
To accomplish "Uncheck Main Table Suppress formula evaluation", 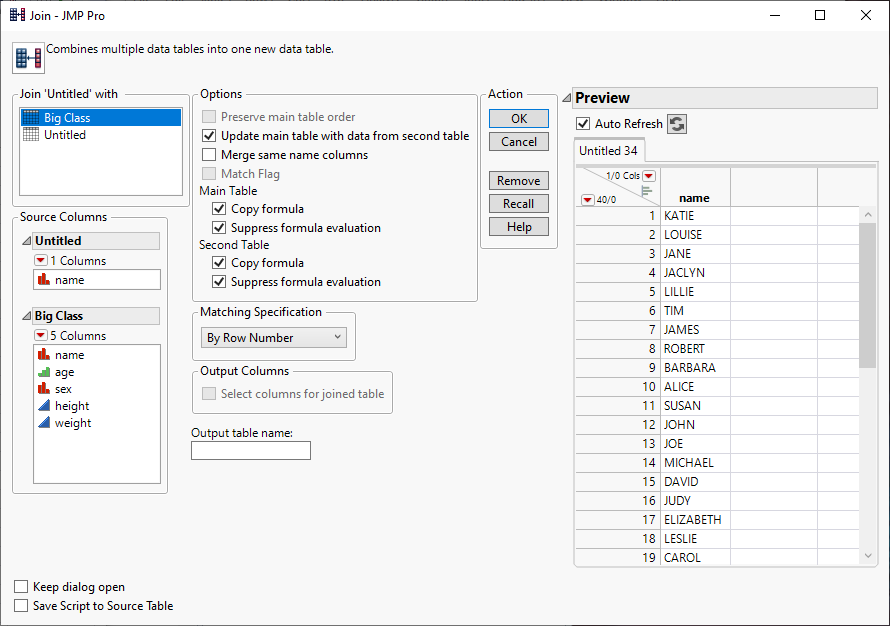I will [x=219, y=228].
